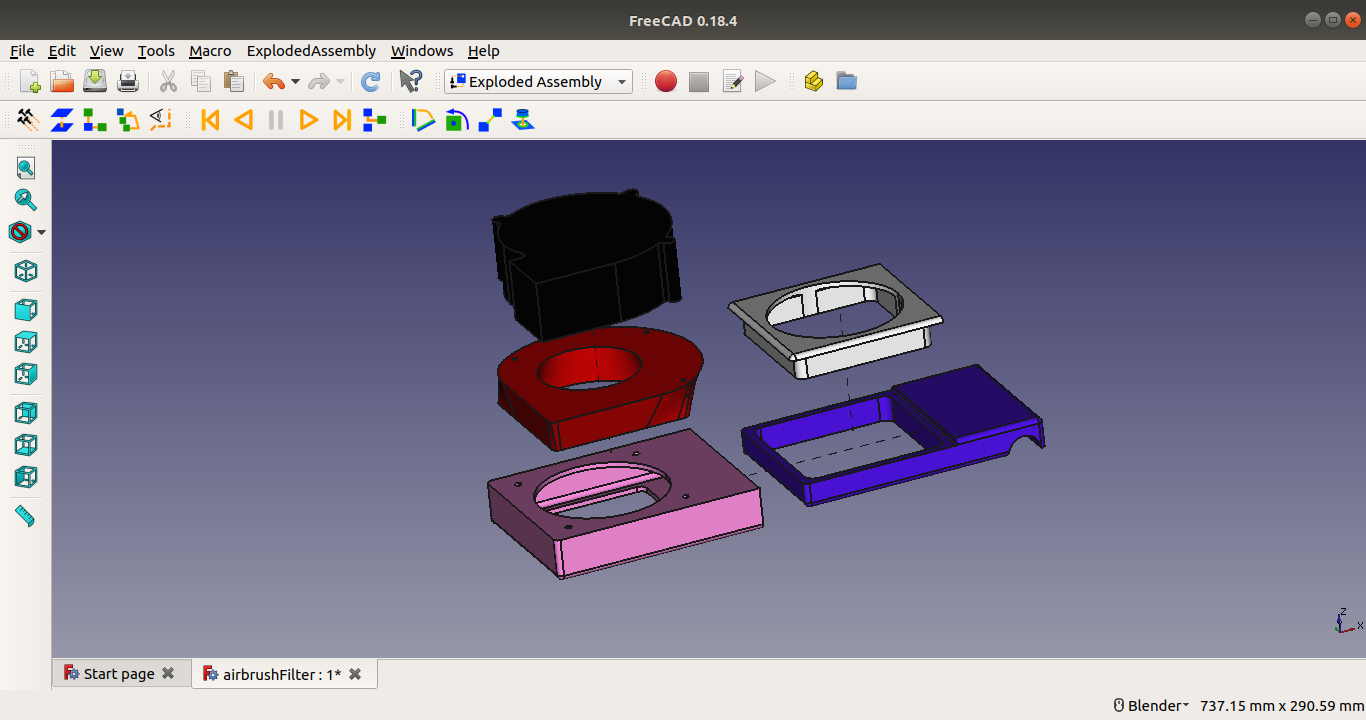
Task: Switch to left view cube
Action: [26, 476]
